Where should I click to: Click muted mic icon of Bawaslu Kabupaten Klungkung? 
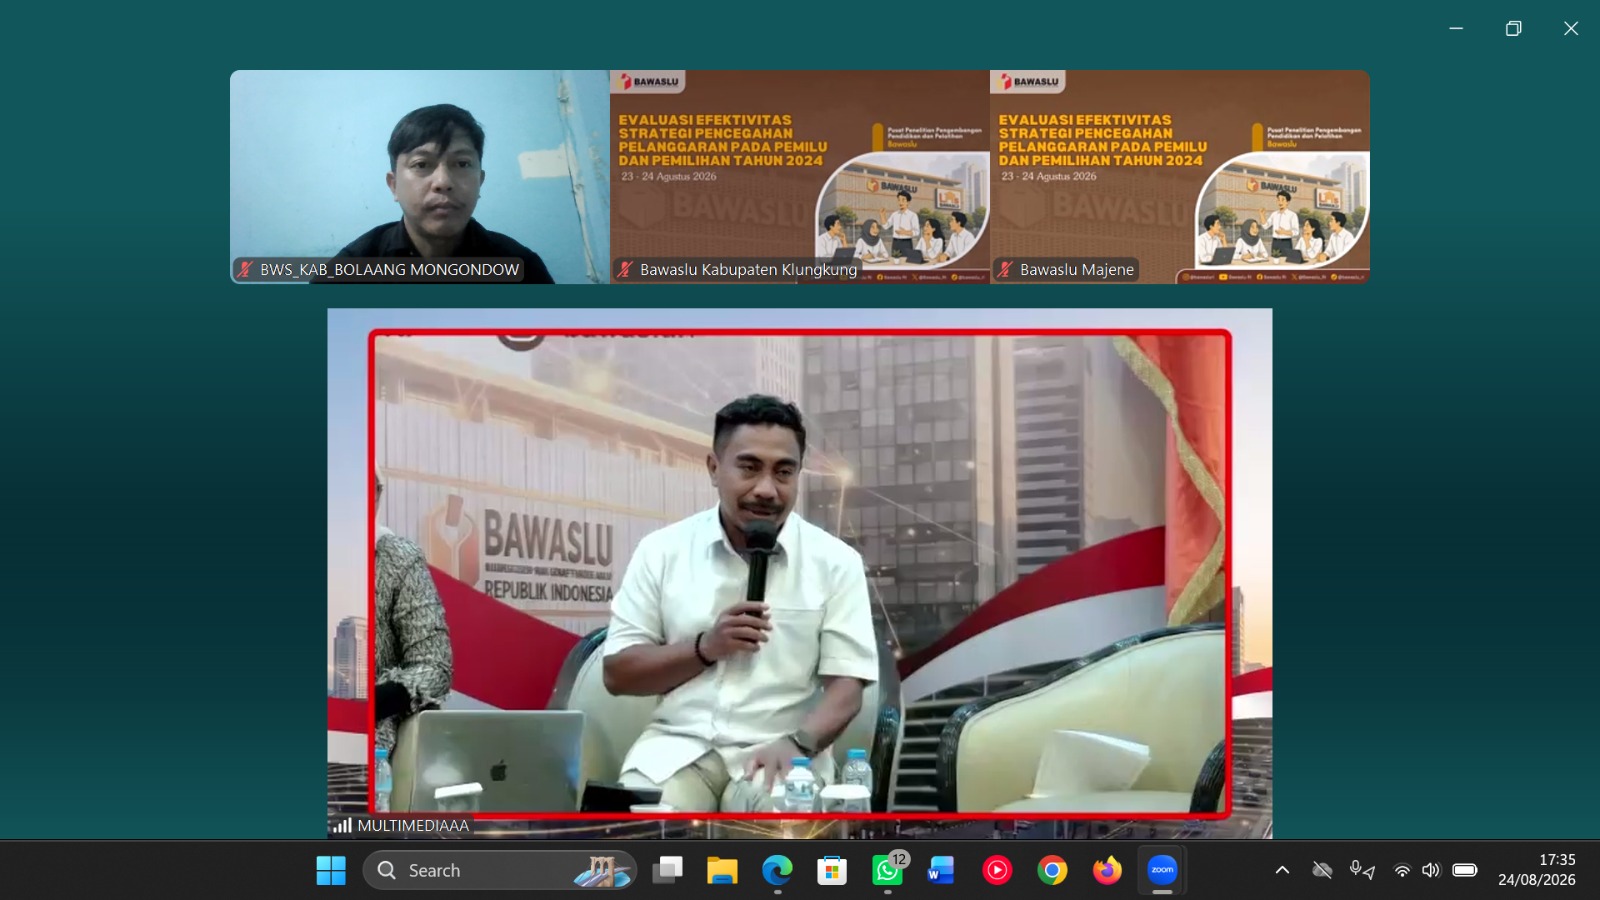click(x=625, y=269)
